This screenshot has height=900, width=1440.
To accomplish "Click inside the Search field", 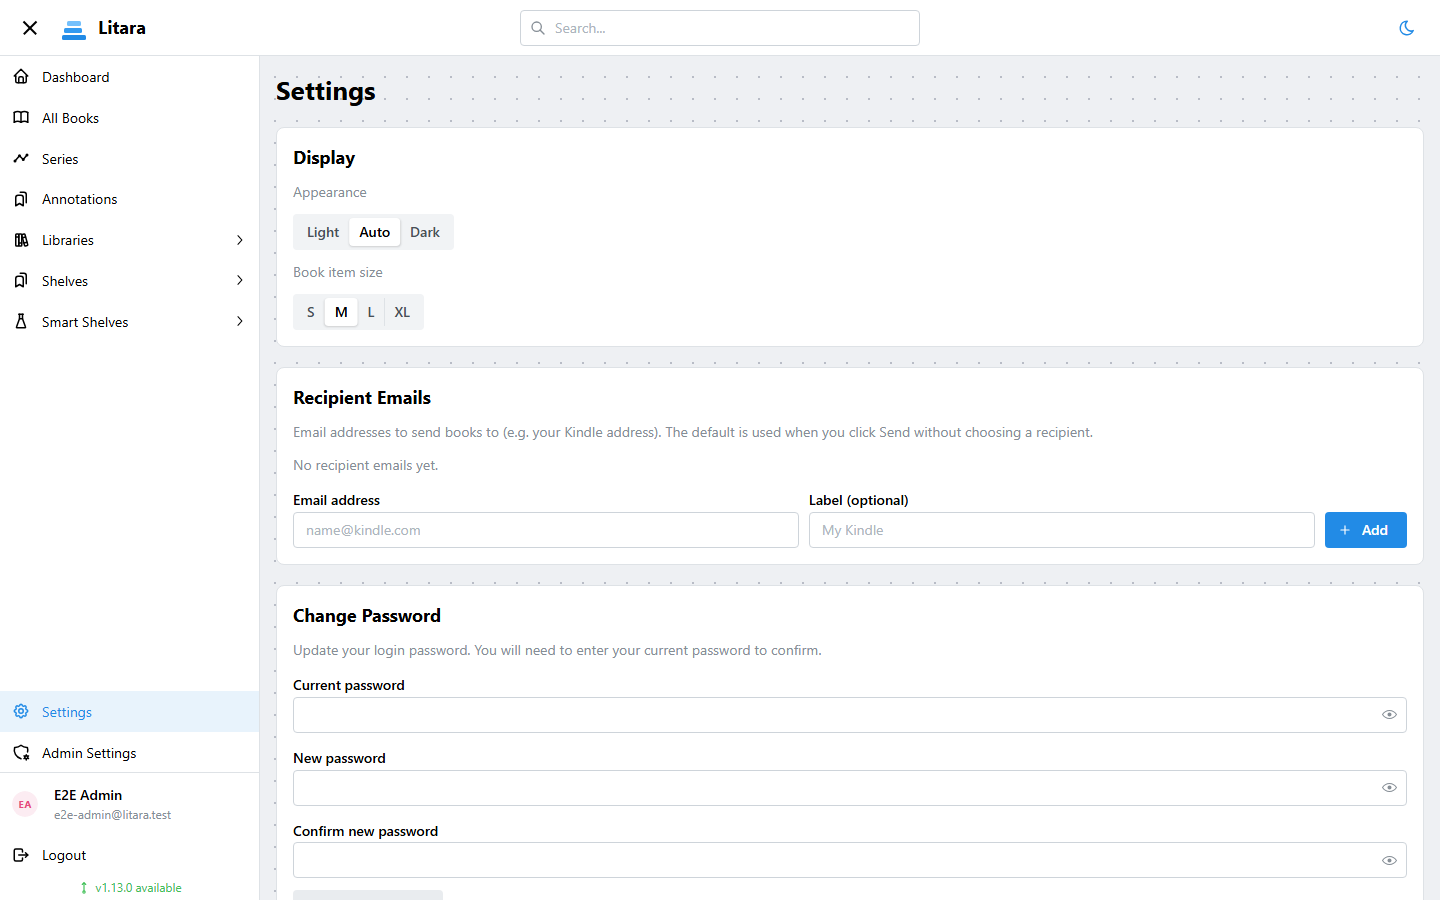I will click(719, 27).
